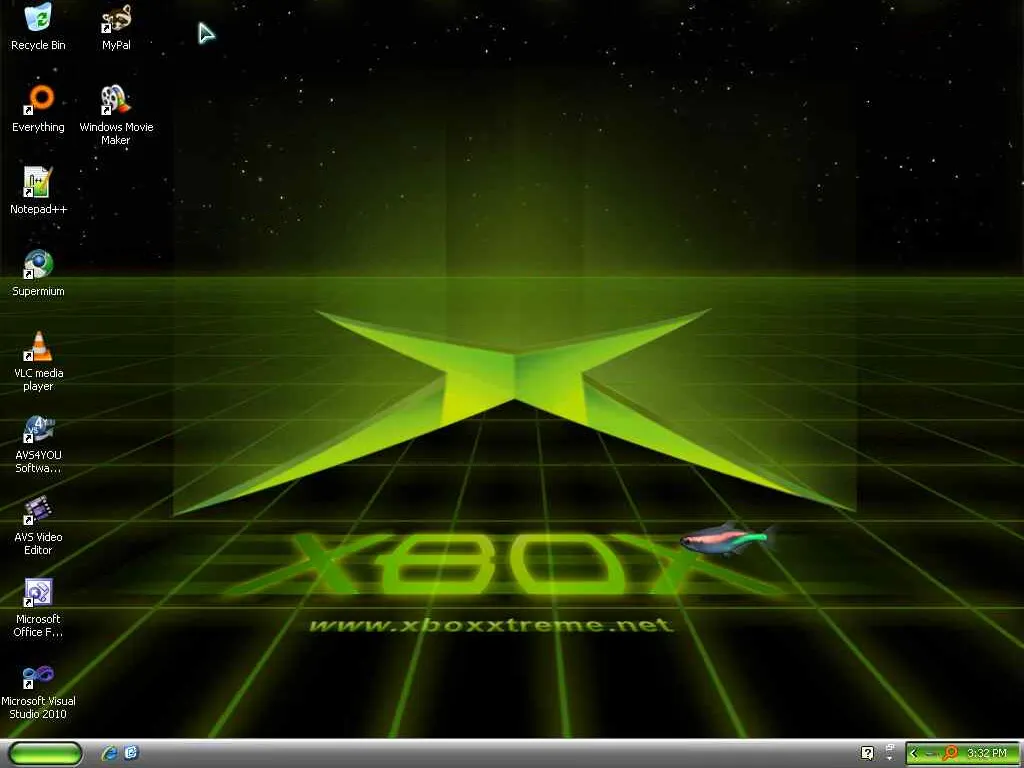Select the AVS Video Editor shortcut
1024x768 pixels.
point(38,526)
